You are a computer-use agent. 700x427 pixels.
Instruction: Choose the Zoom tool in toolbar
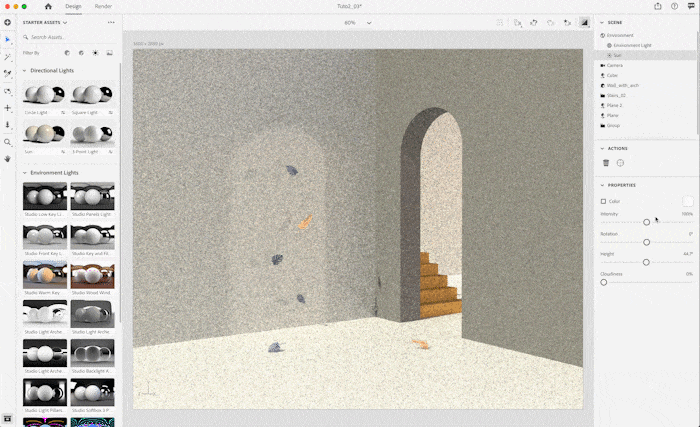coord(8,142)
